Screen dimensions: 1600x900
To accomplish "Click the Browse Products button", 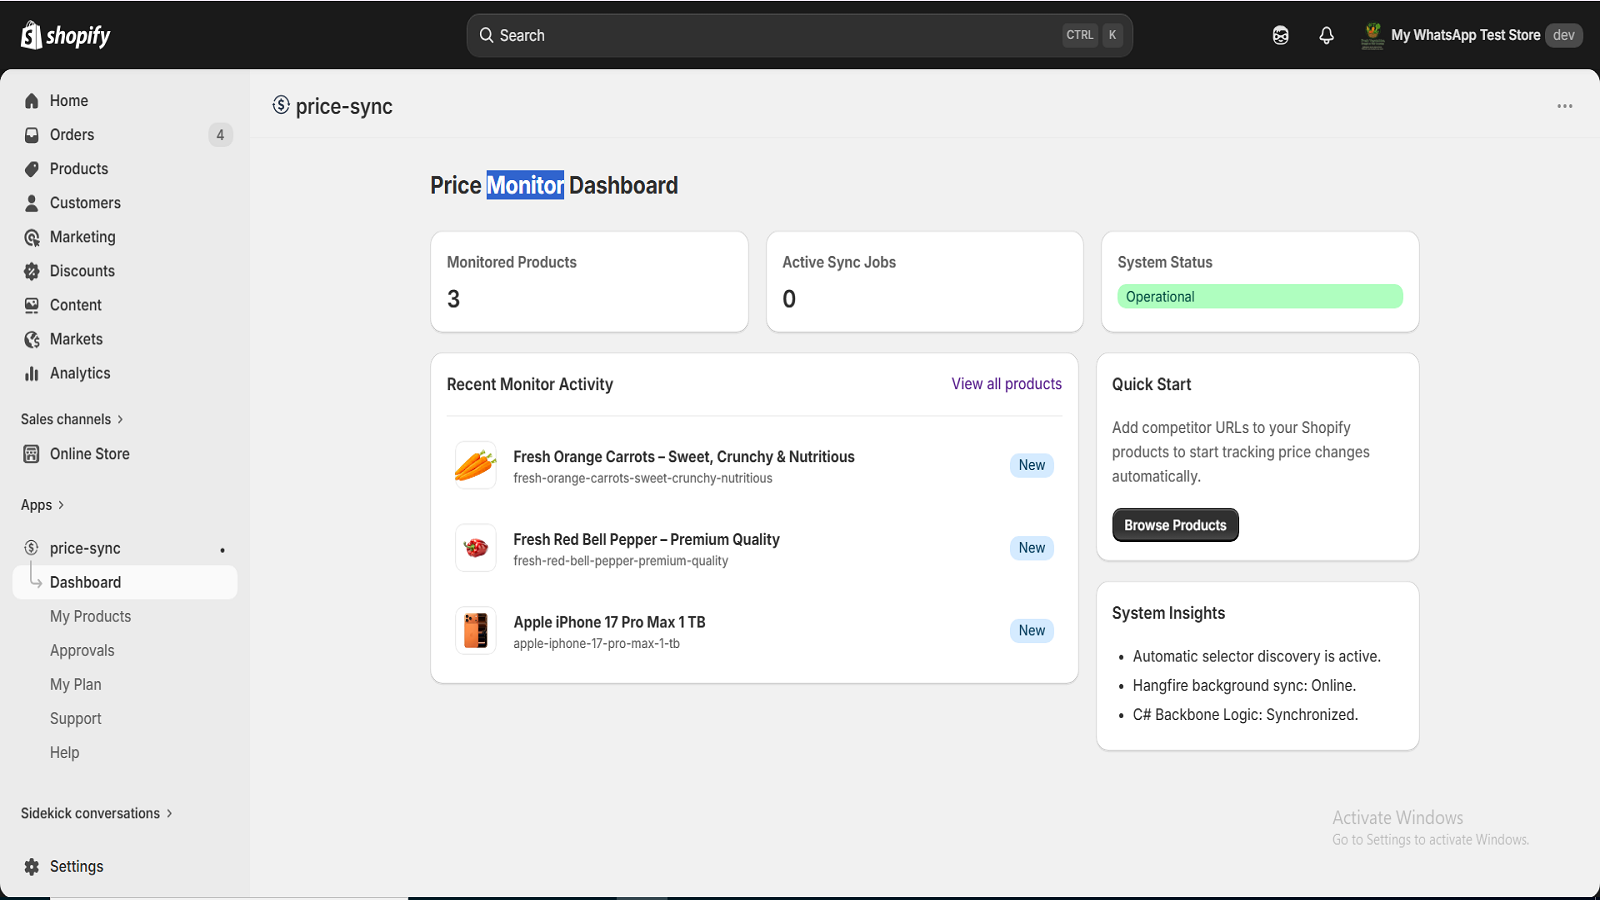I will pos(1175,525).
